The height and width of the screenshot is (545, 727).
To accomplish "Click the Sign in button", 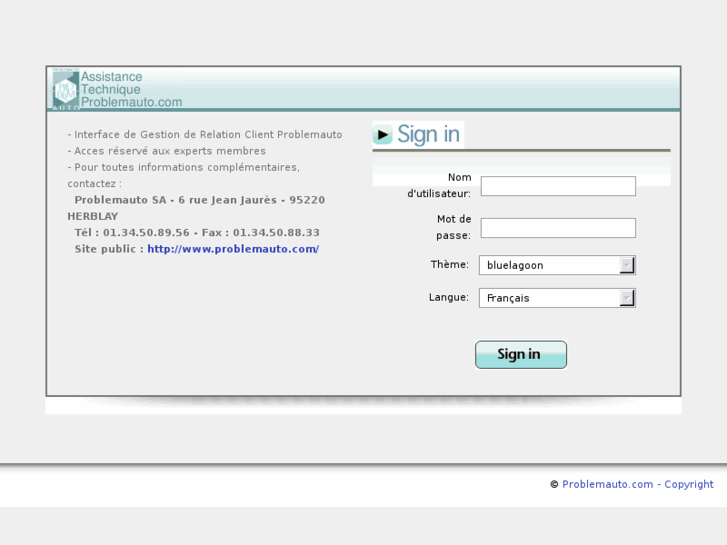I will [521, 354].
